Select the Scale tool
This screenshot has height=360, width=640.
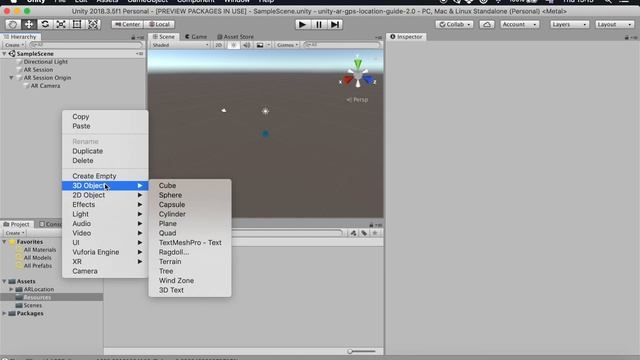(61, 24)
